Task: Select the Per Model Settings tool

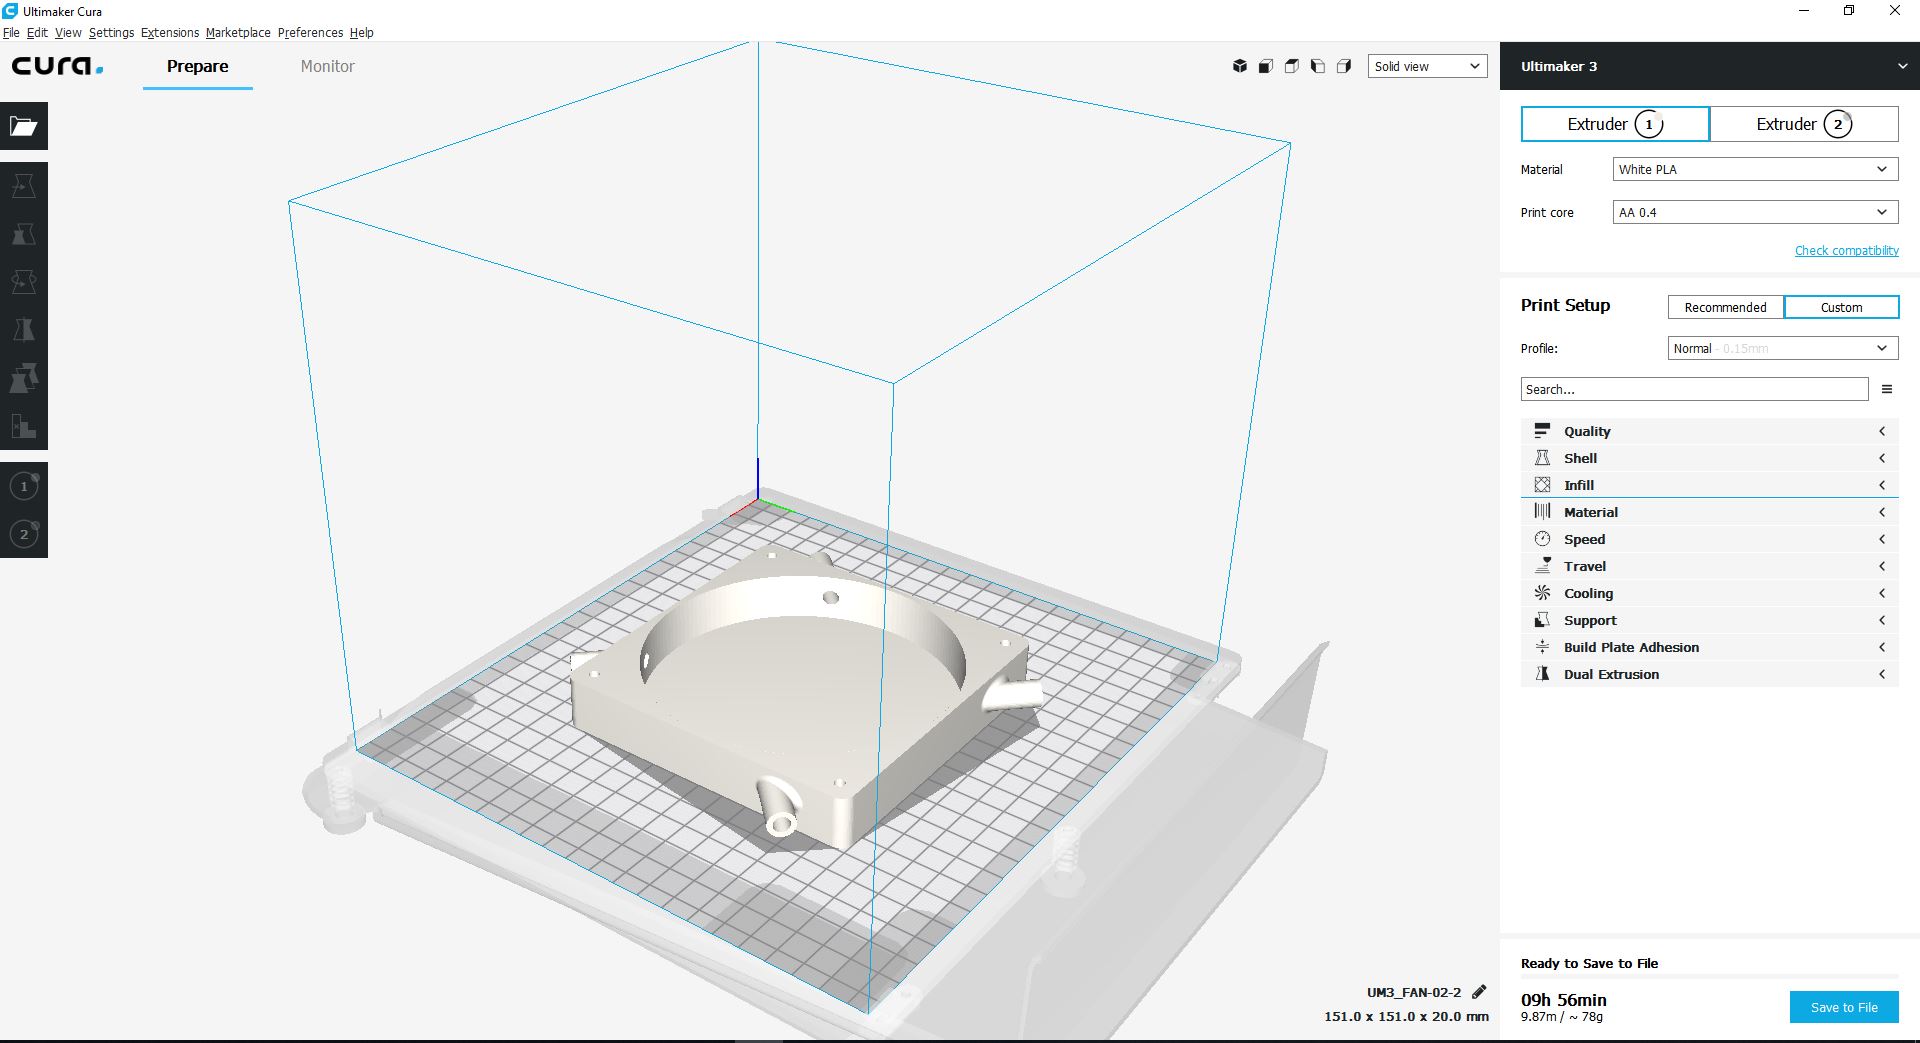Action: click(24, 378)
